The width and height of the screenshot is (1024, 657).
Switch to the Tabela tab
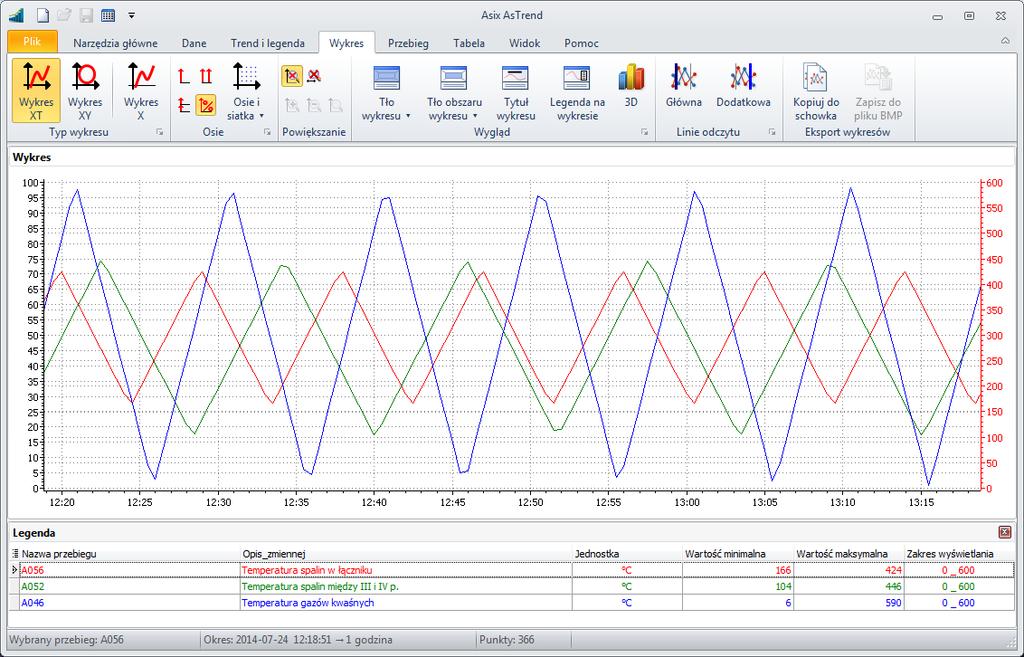click(469, 43)
